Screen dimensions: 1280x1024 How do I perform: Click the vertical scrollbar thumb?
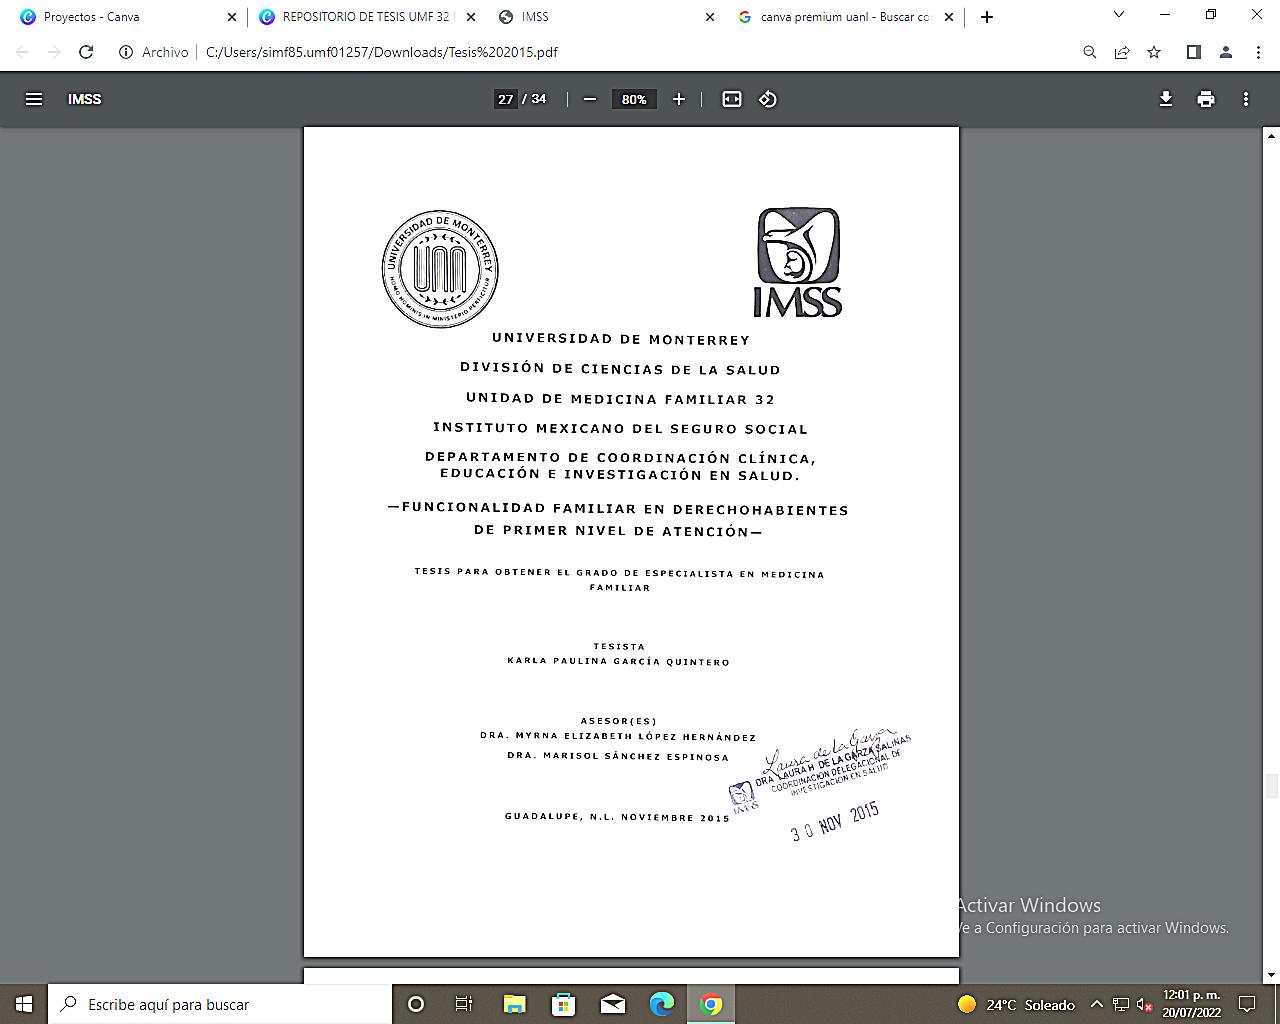pyautogui.click(x=1272, y=785)
